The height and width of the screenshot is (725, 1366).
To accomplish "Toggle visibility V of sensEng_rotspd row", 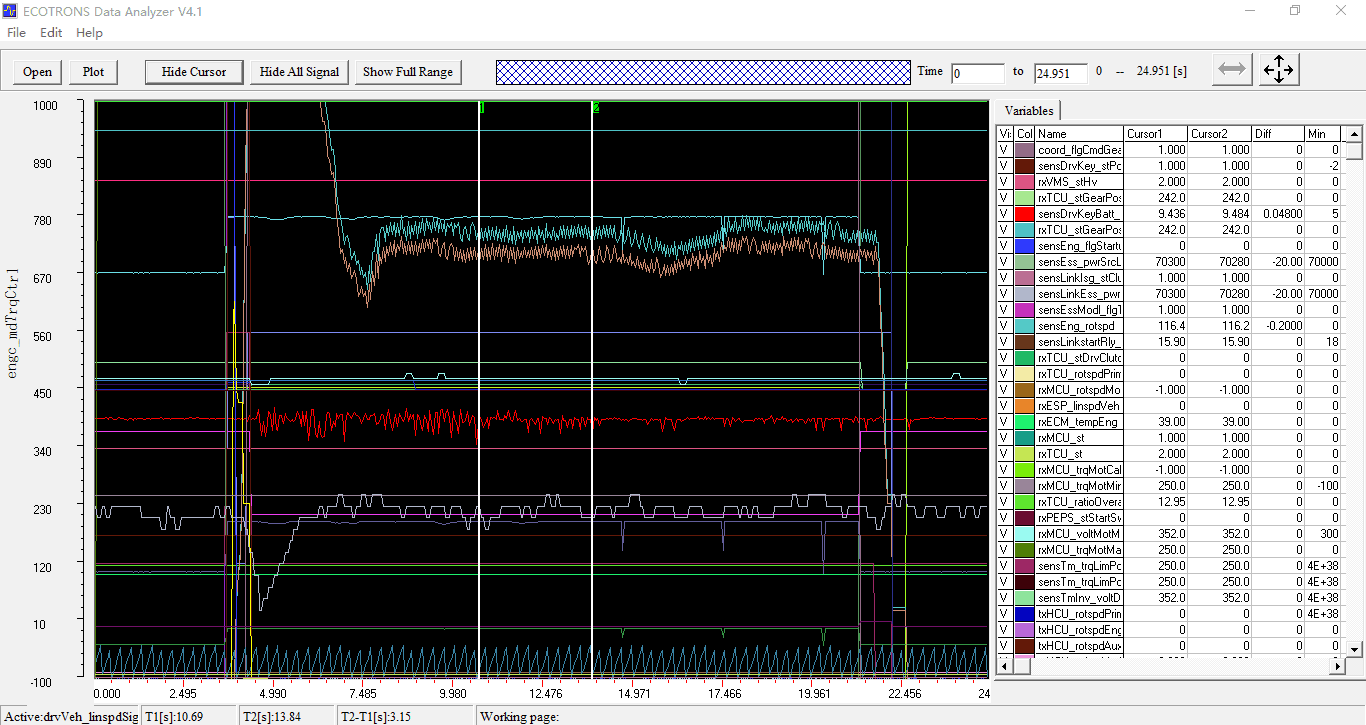I will [x=1004, y=326].
